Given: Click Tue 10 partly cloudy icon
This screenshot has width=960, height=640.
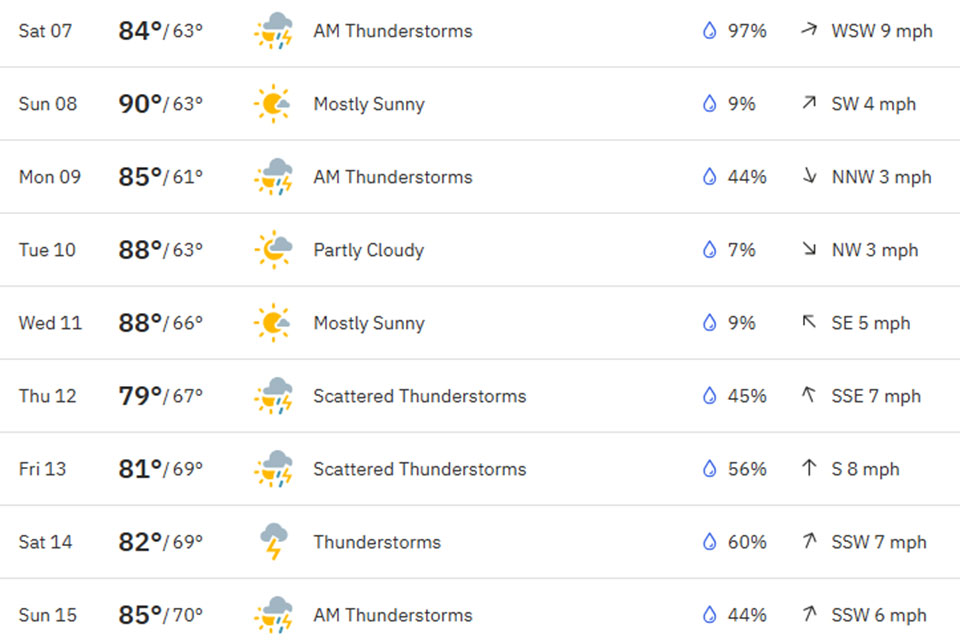Looking at the screenshot, I should 272,250.
